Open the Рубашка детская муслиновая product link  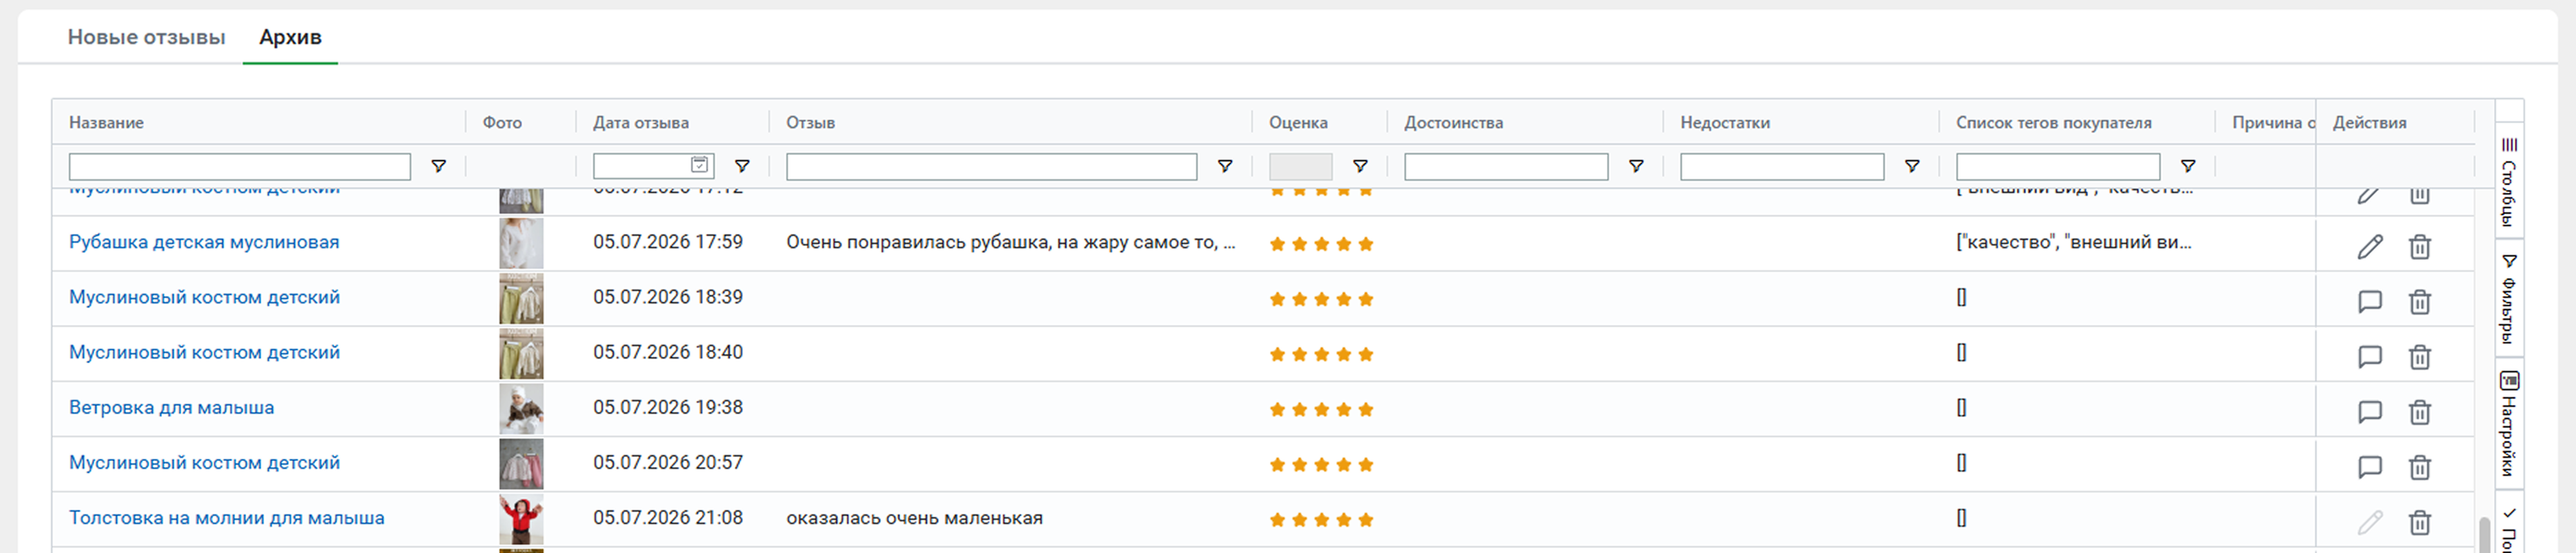tap(204, 242)
